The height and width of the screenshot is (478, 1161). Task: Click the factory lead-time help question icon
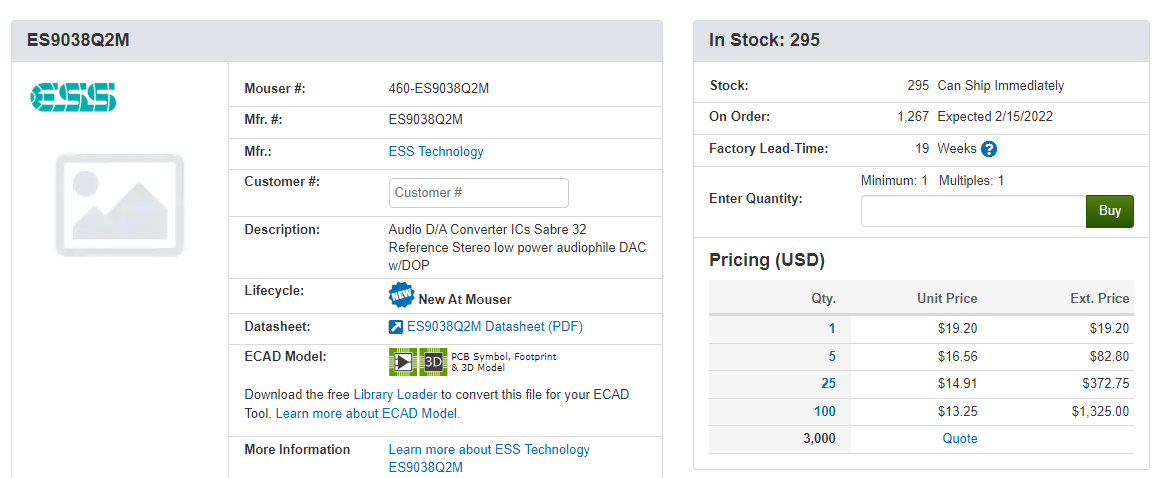988,149
